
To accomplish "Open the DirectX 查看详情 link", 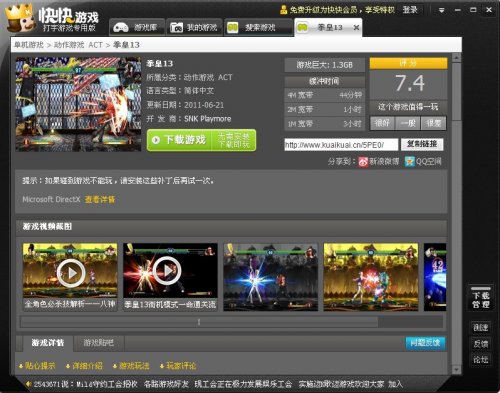I will pyautogui.click(x=100, y=199).
